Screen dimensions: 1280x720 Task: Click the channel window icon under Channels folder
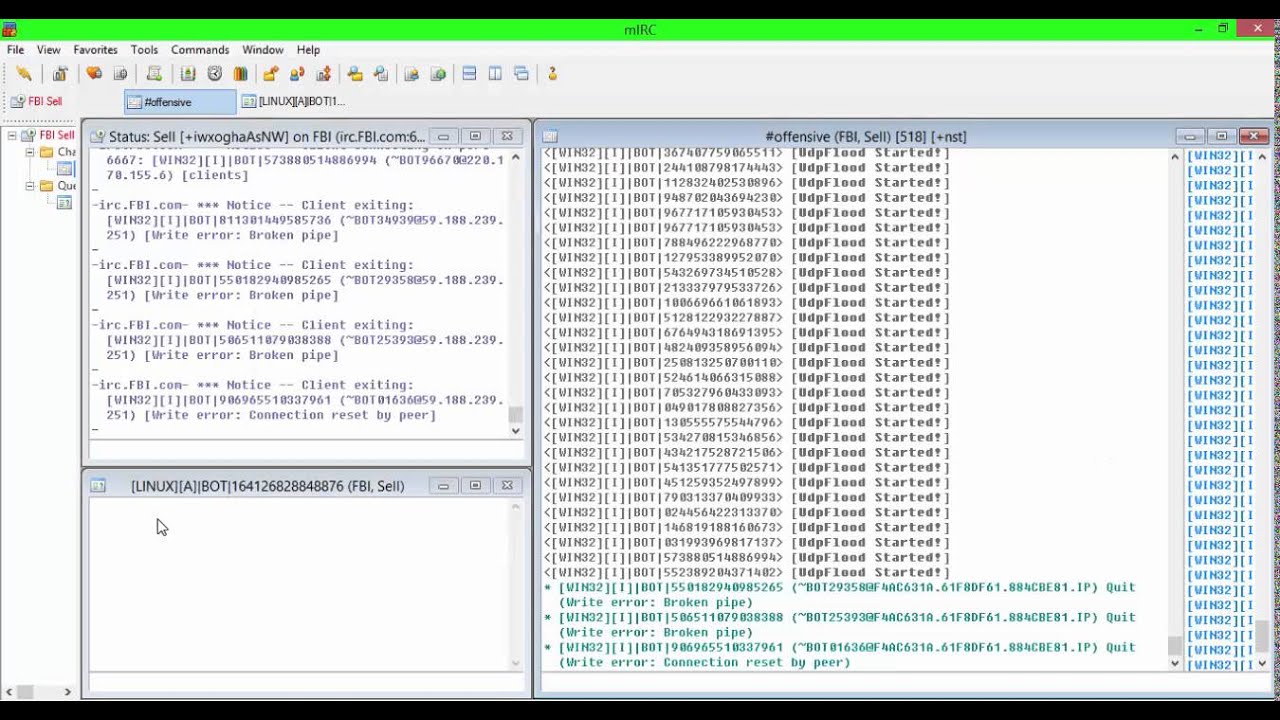pos(65,169)
